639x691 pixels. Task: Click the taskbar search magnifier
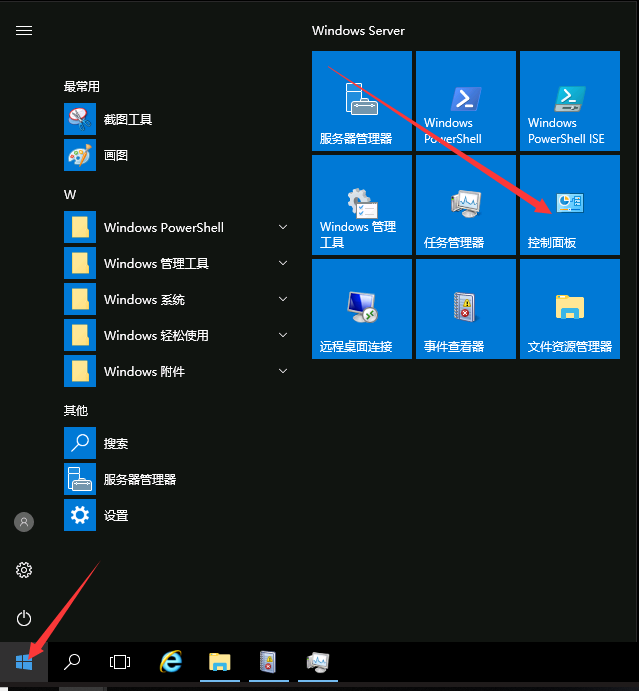(72, 662)
